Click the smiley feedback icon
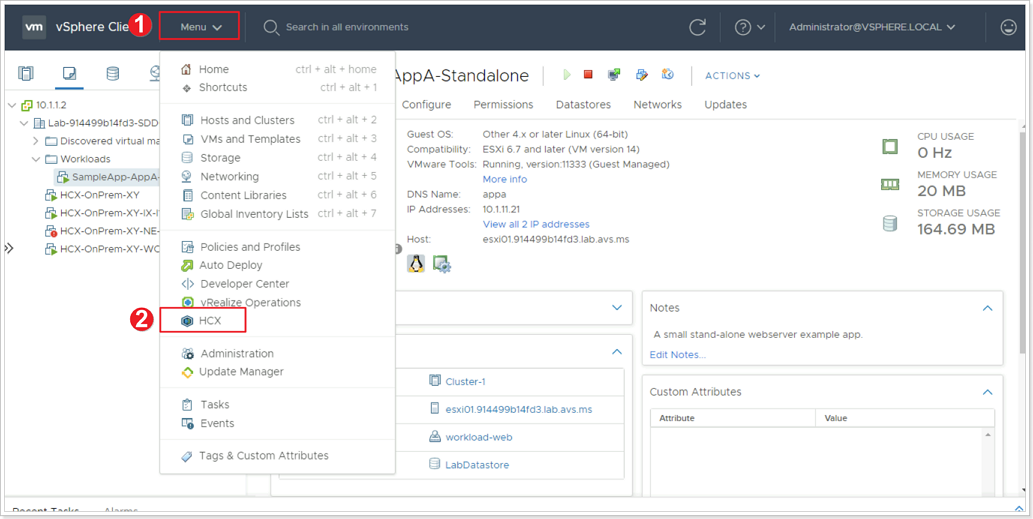Image resolution: width=1033 pixels, height=519 pixels. coord(1008,27)
